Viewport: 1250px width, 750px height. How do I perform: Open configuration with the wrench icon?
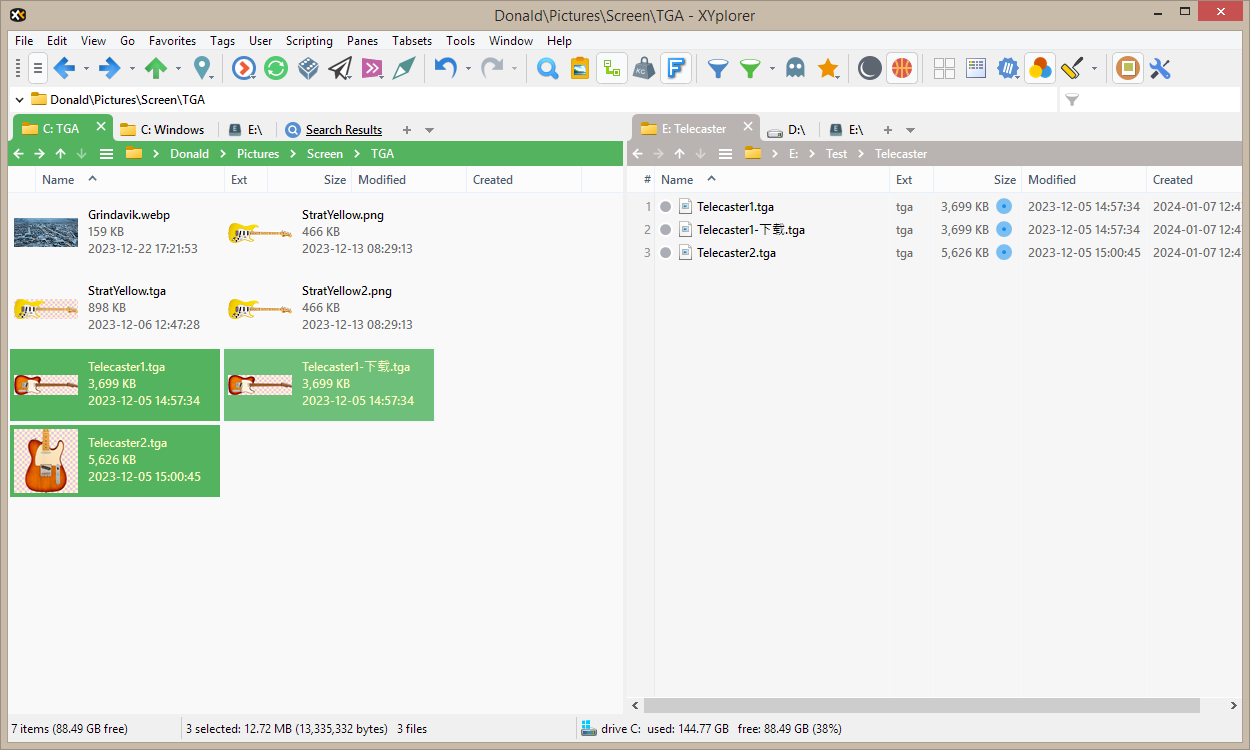tap(1160, 68)
